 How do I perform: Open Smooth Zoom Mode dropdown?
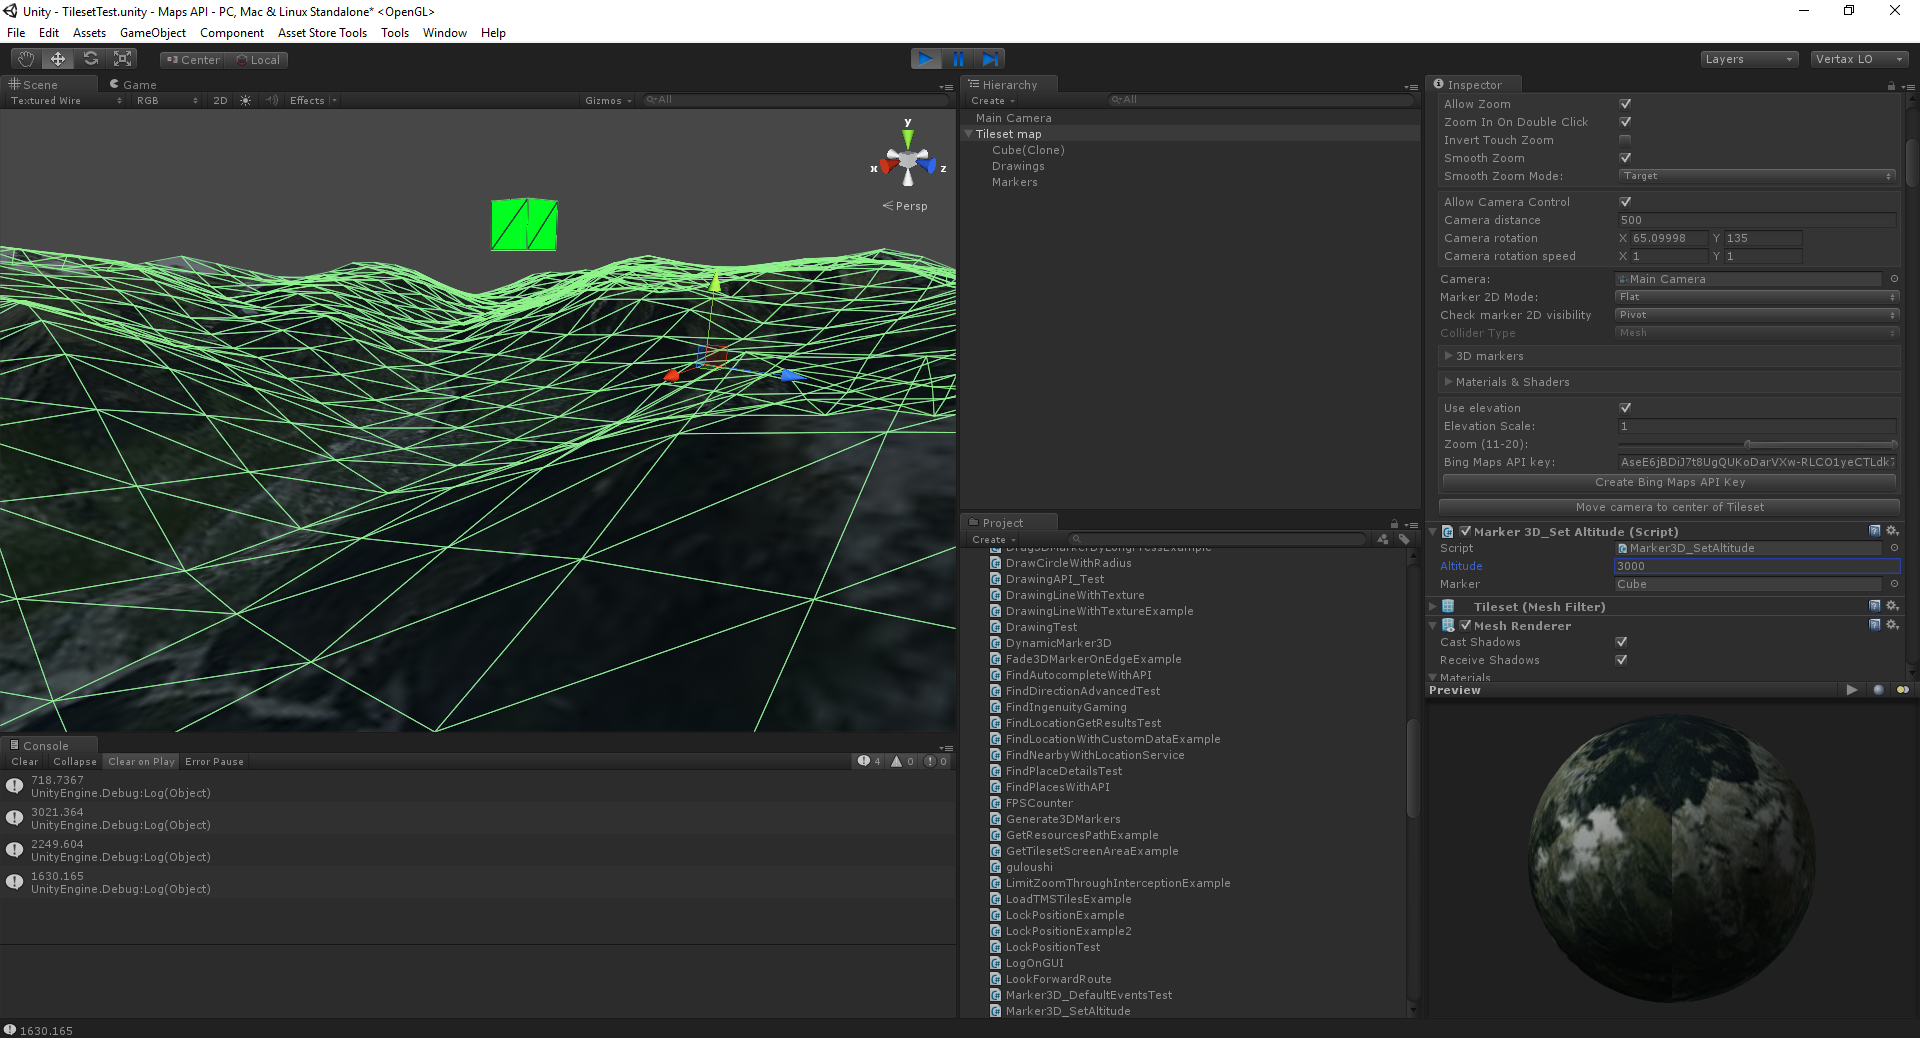pos(1756,176)
